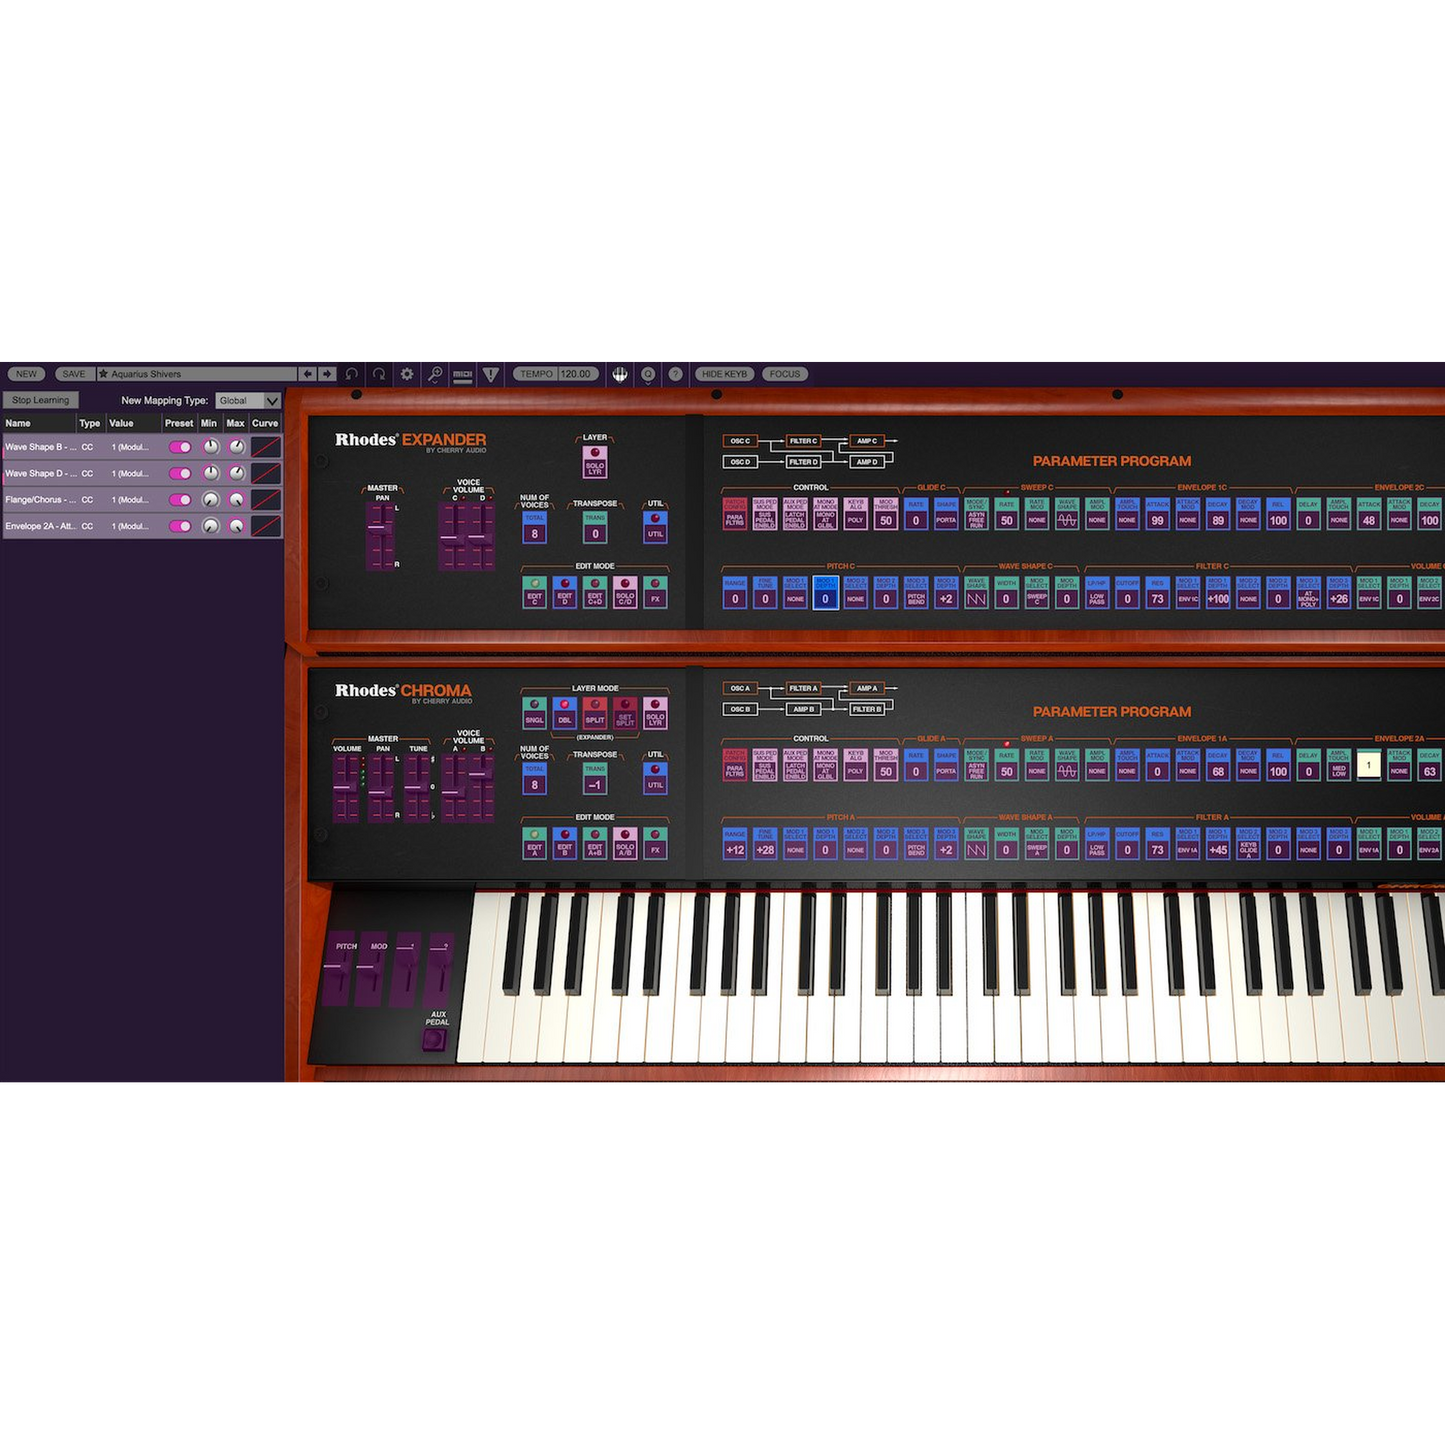The width and height of the screenshot is (1445, 1445).
Task: Go to the next preset arrow
Action: (x=327, y=374)
